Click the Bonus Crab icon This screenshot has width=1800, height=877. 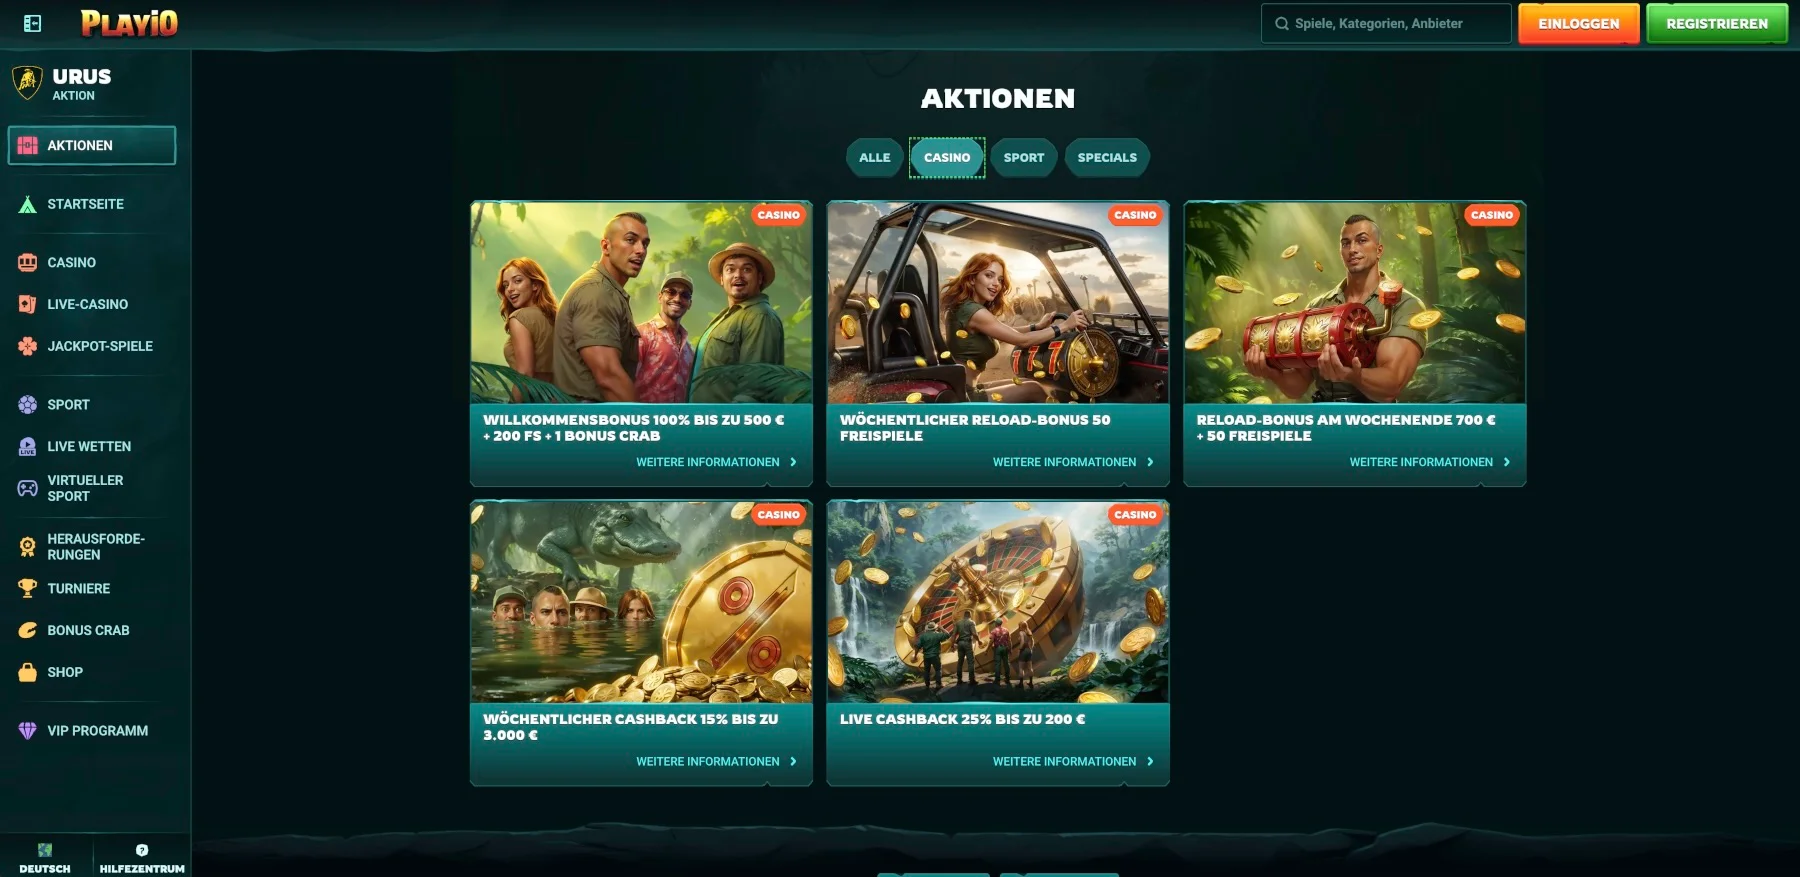pyautogui.click(x=28, y=631)
